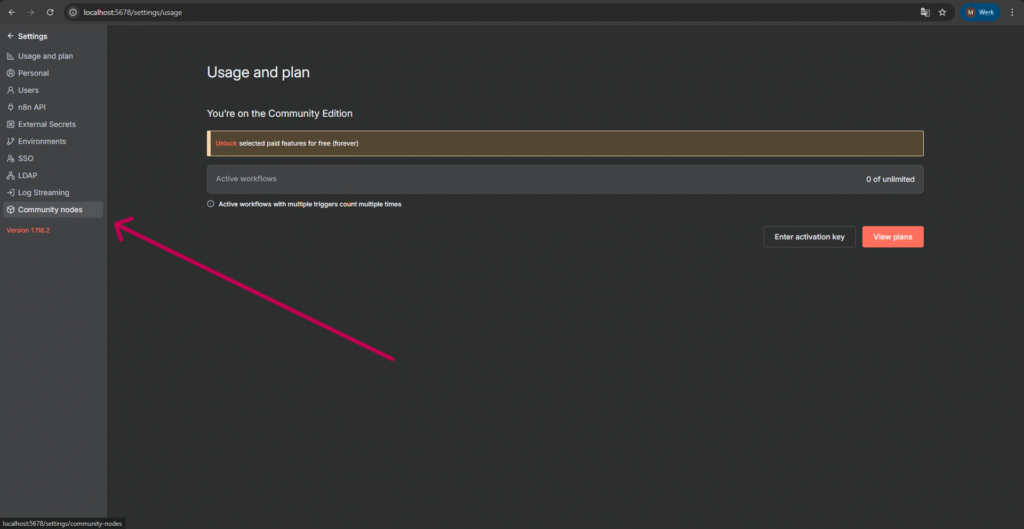
Task: Click the n8n API plug icon
Action: coord(10,107)
